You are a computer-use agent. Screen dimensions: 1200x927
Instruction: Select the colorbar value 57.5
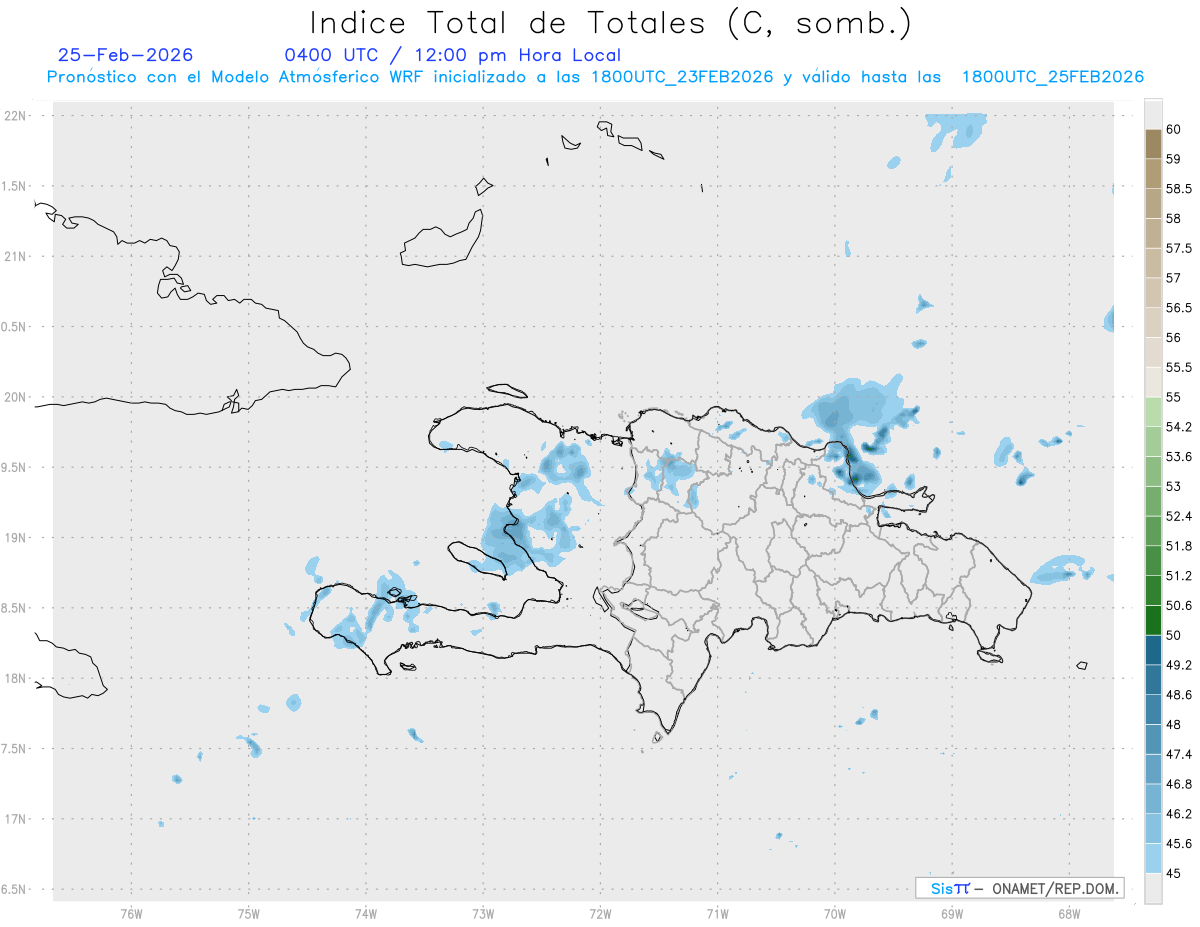(1179, 248)
